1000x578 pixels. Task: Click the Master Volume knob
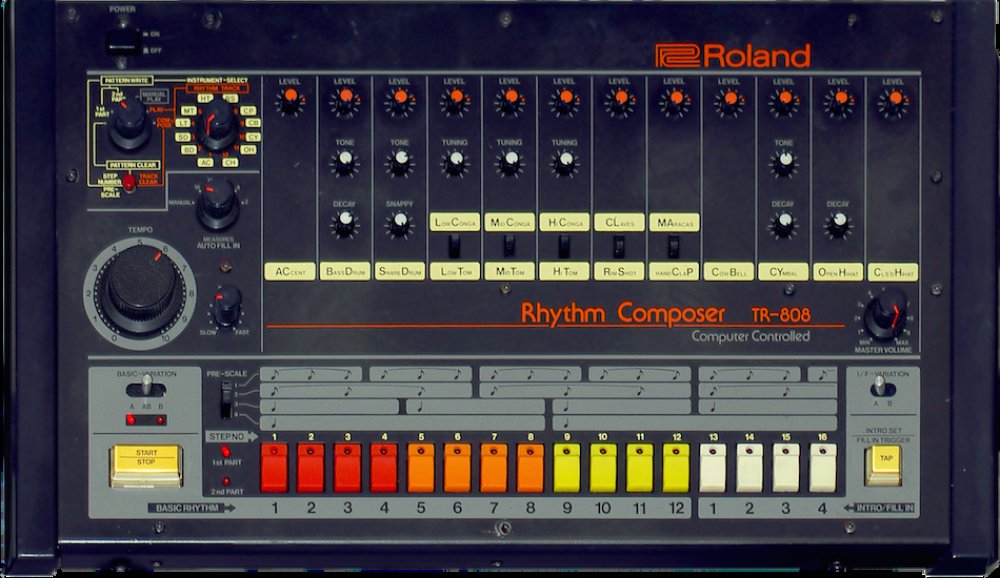tap(886, 315)
